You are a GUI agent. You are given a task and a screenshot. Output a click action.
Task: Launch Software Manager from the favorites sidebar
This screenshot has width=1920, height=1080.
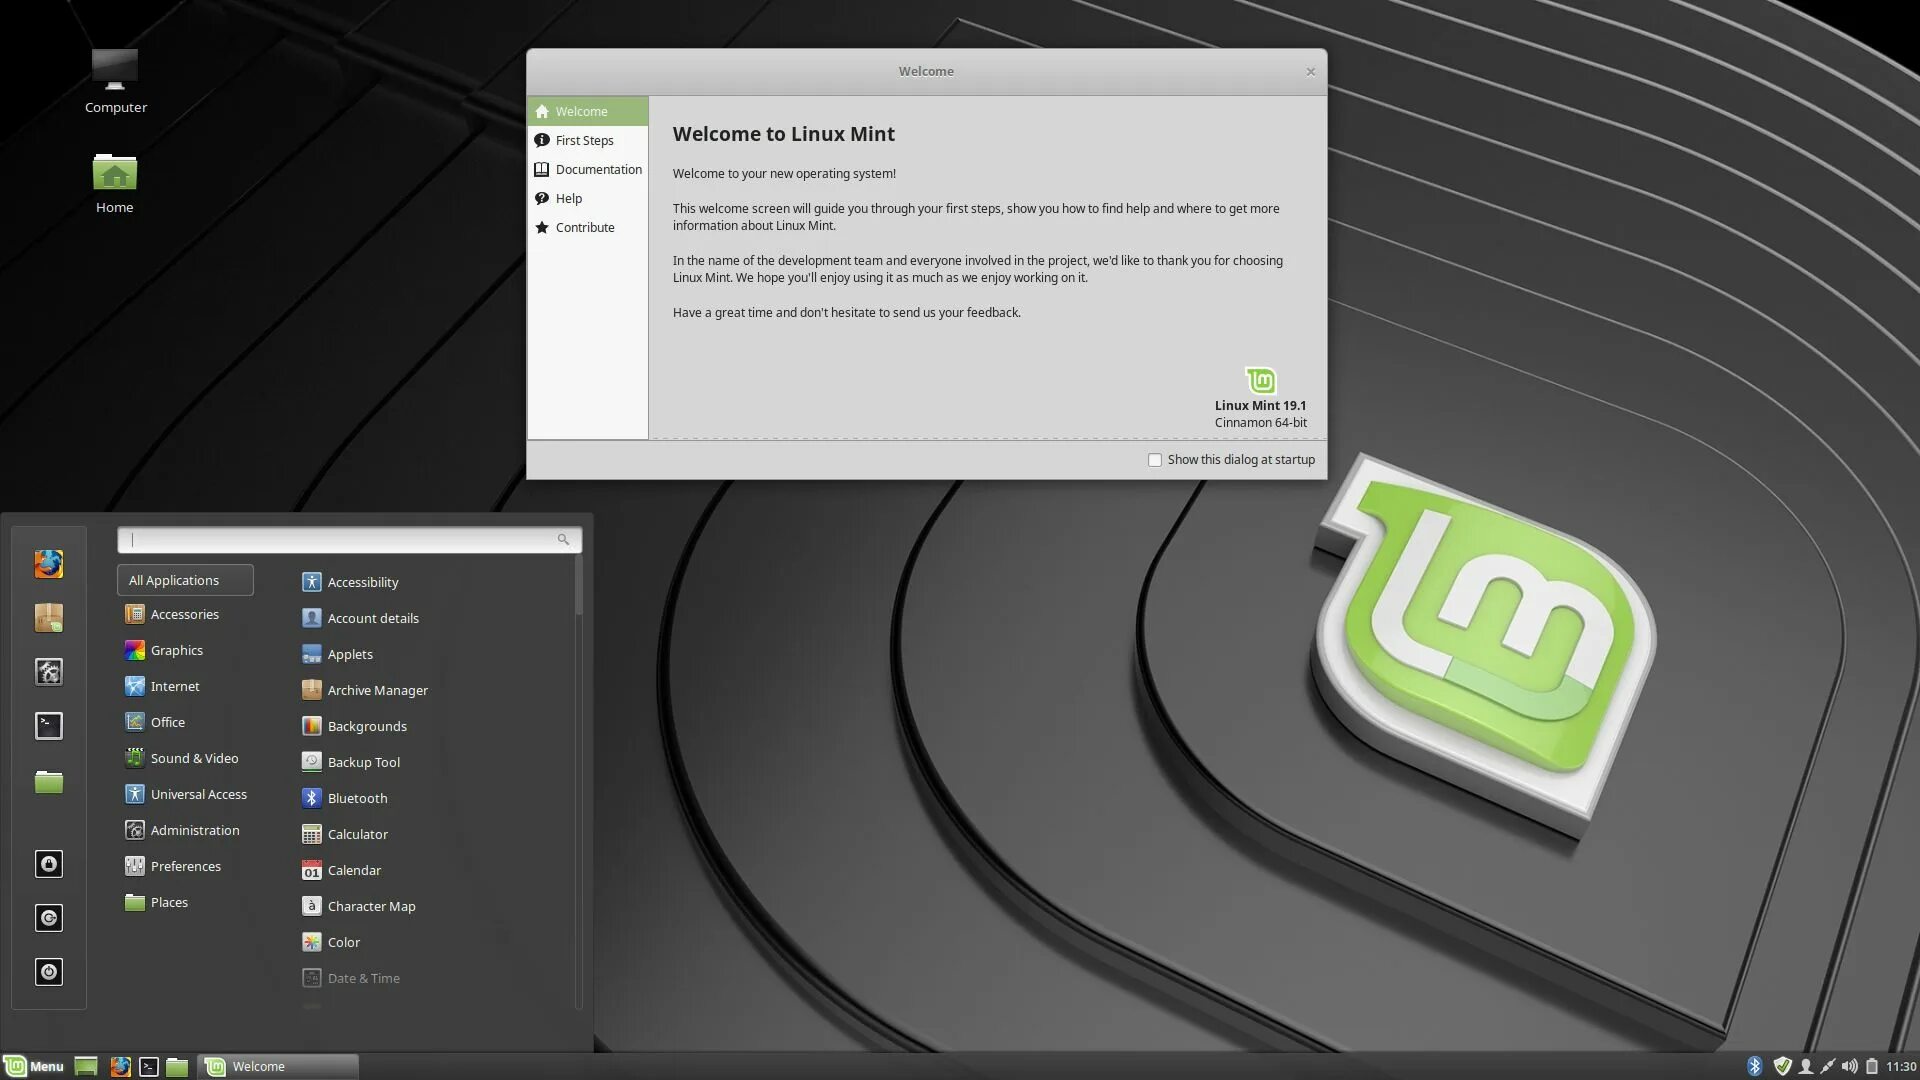coord(48,618)
